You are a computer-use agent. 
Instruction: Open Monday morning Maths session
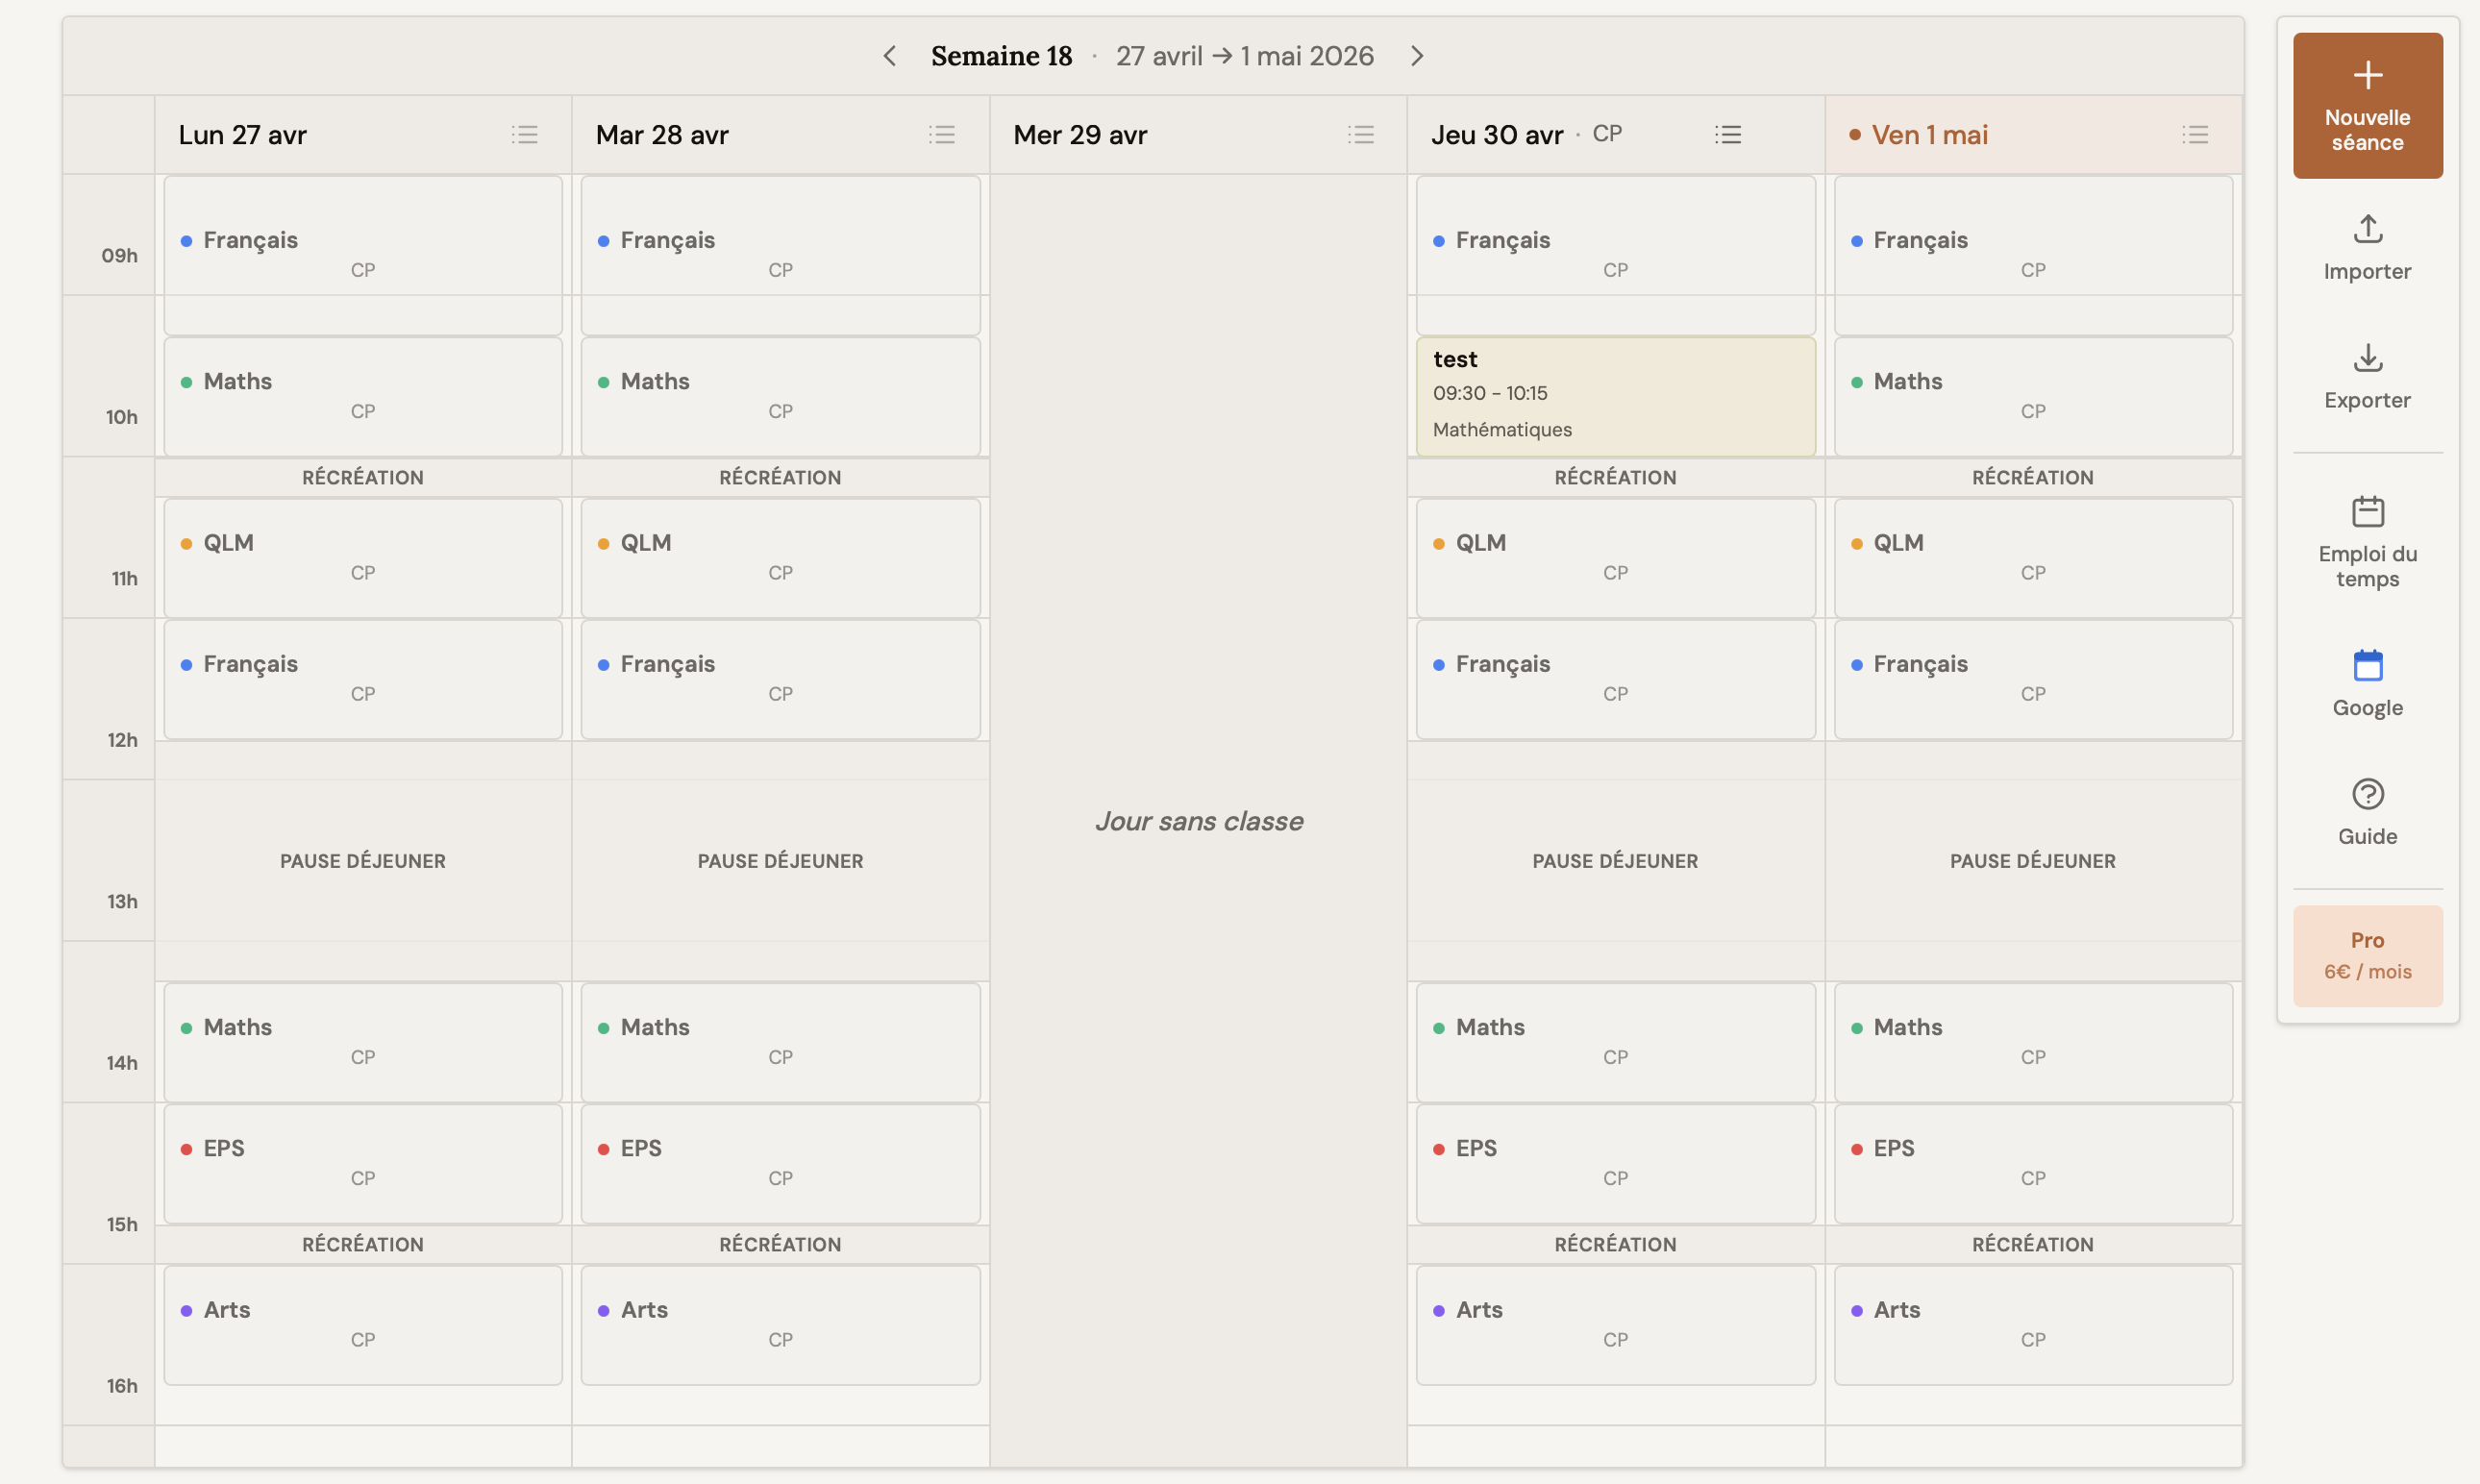363,397
